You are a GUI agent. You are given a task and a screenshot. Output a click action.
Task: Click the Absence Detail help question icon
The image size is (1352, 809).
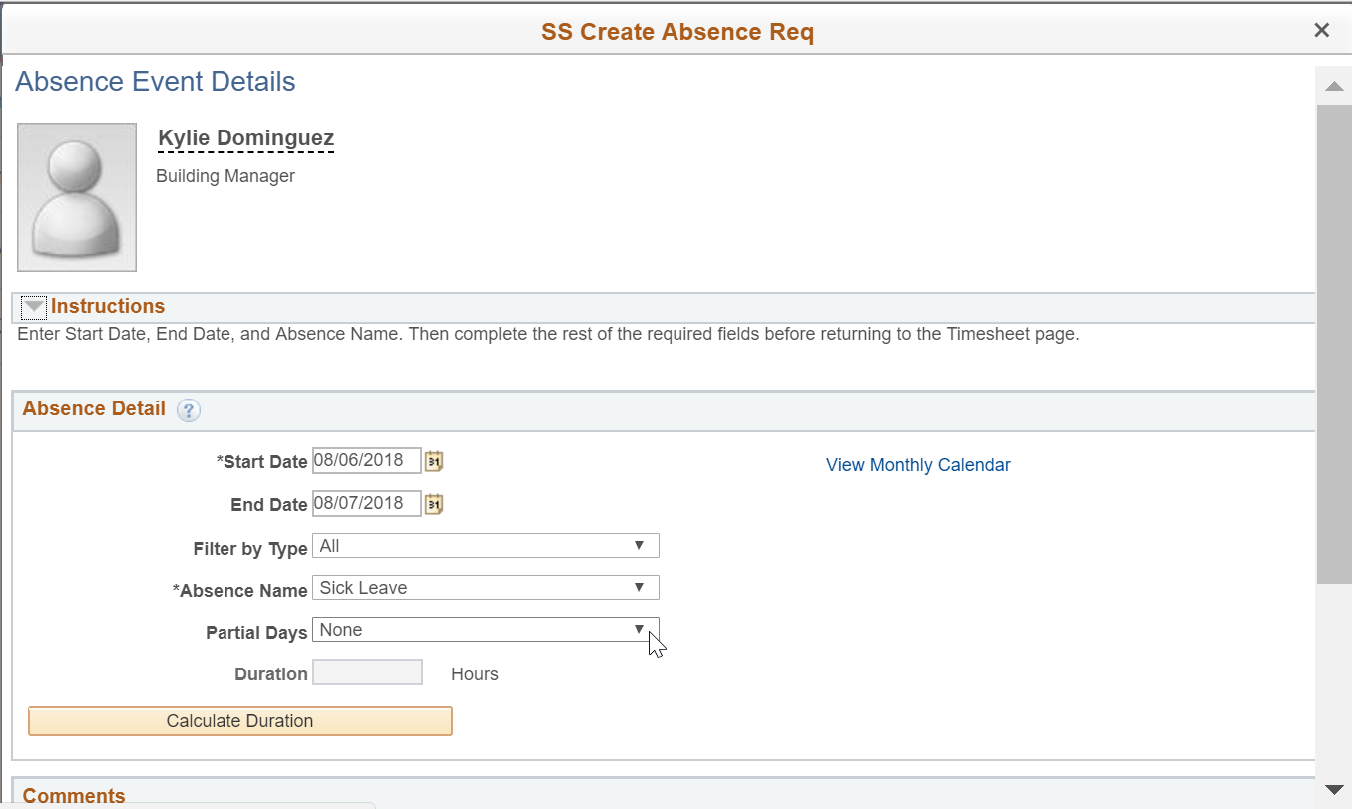(189, 410)
